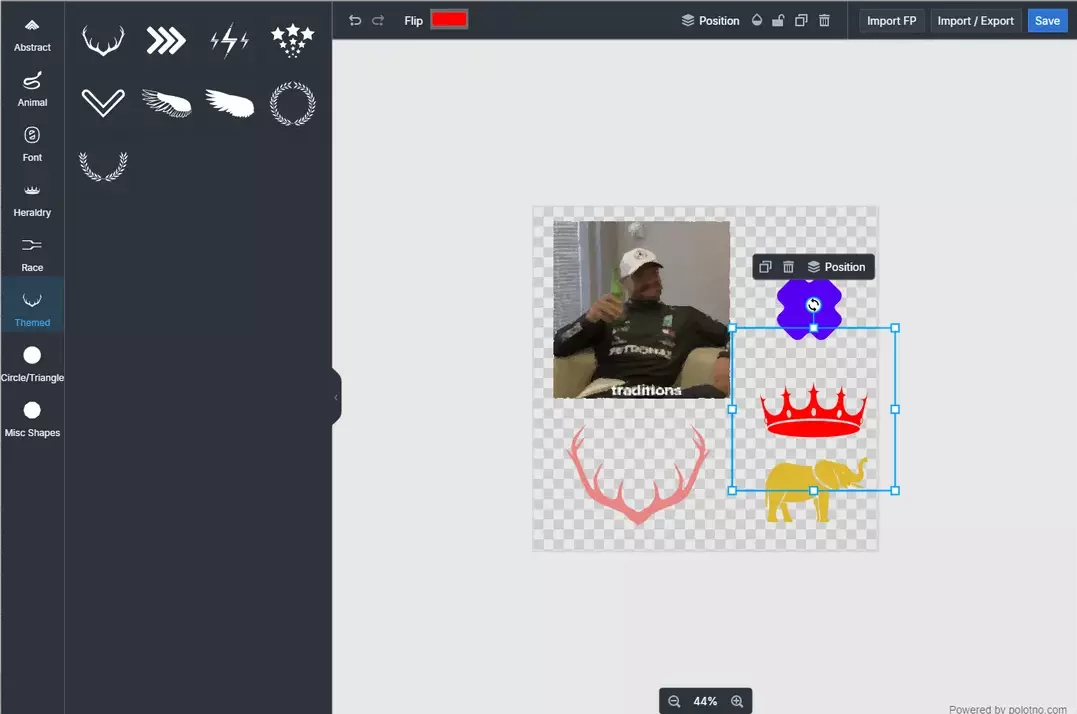Open the opacity droplet control in toolbar
Image resolution: width=1077 pixels, height=714 pixels.
757,21
